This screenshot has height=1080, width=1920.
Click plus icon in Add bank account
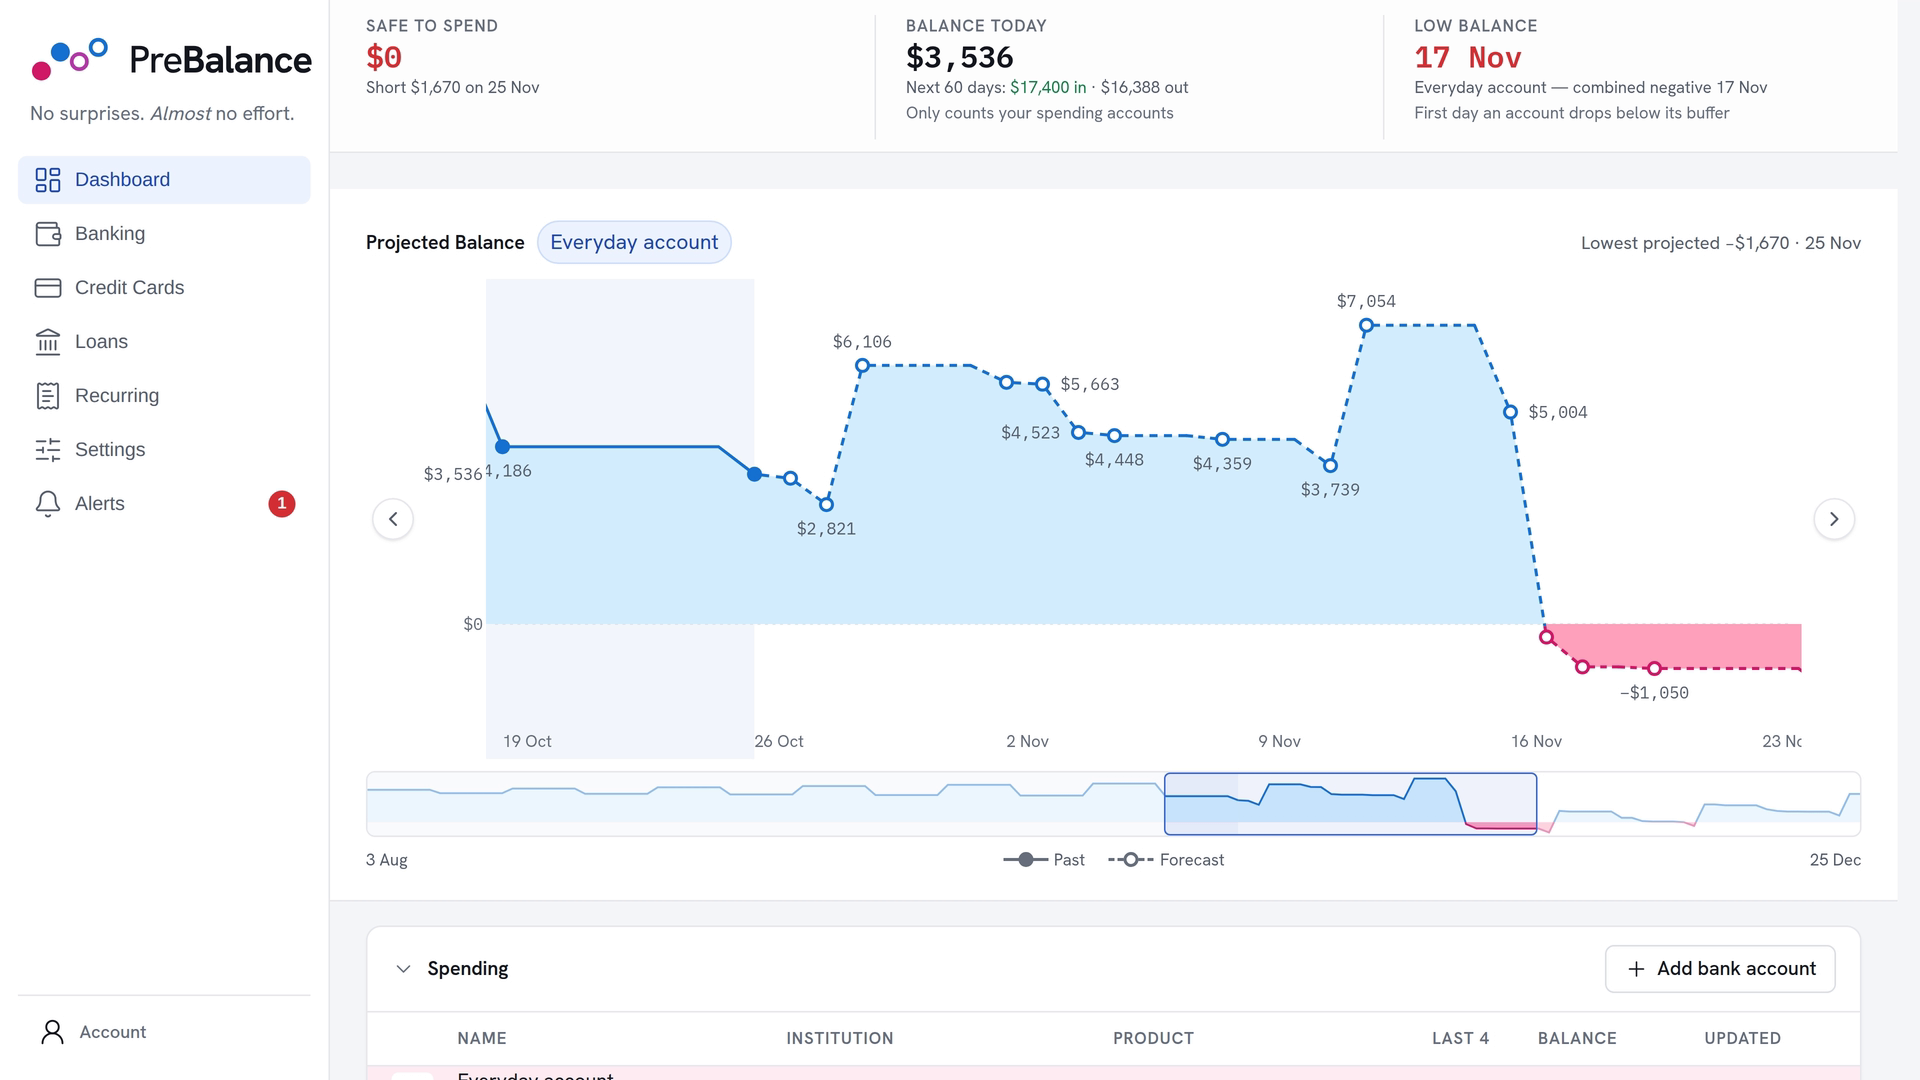point(1636,969)
